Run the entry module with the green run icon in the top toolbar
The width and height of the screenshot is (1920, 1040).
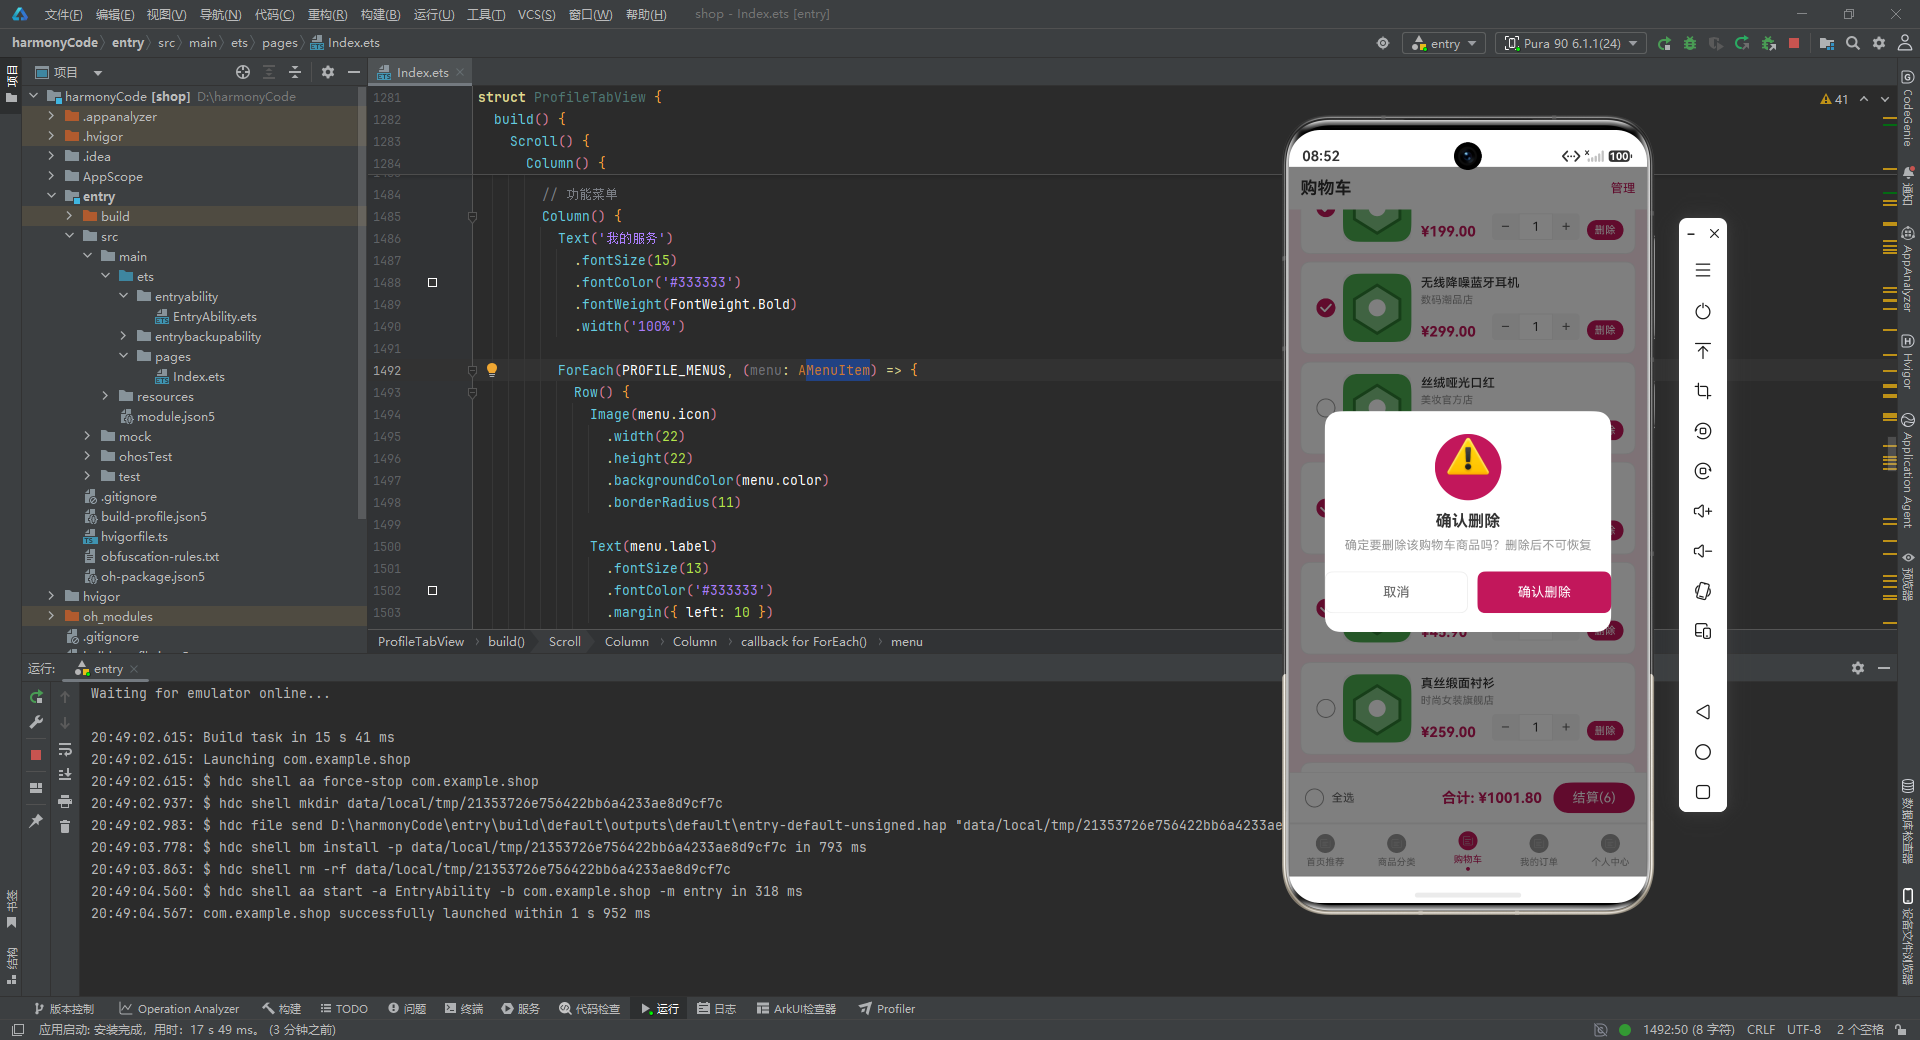point(1664,43)
